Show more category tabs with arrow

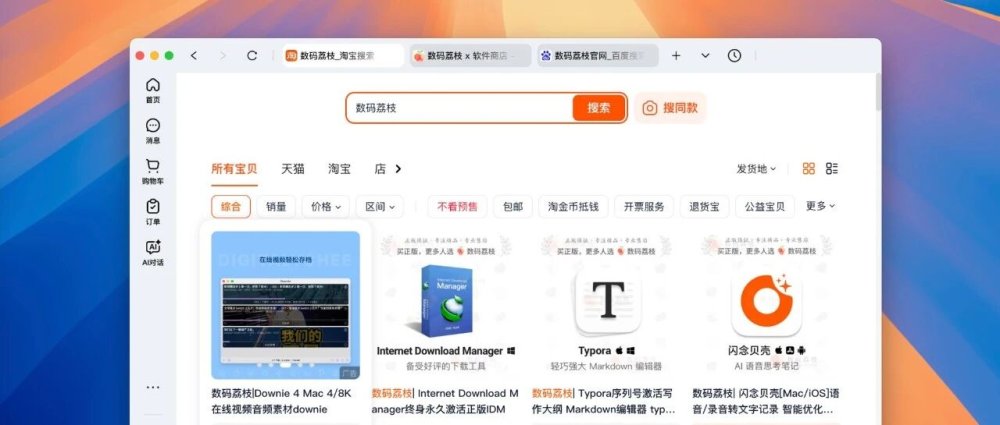pyautogui.click(x=398, y=169)
